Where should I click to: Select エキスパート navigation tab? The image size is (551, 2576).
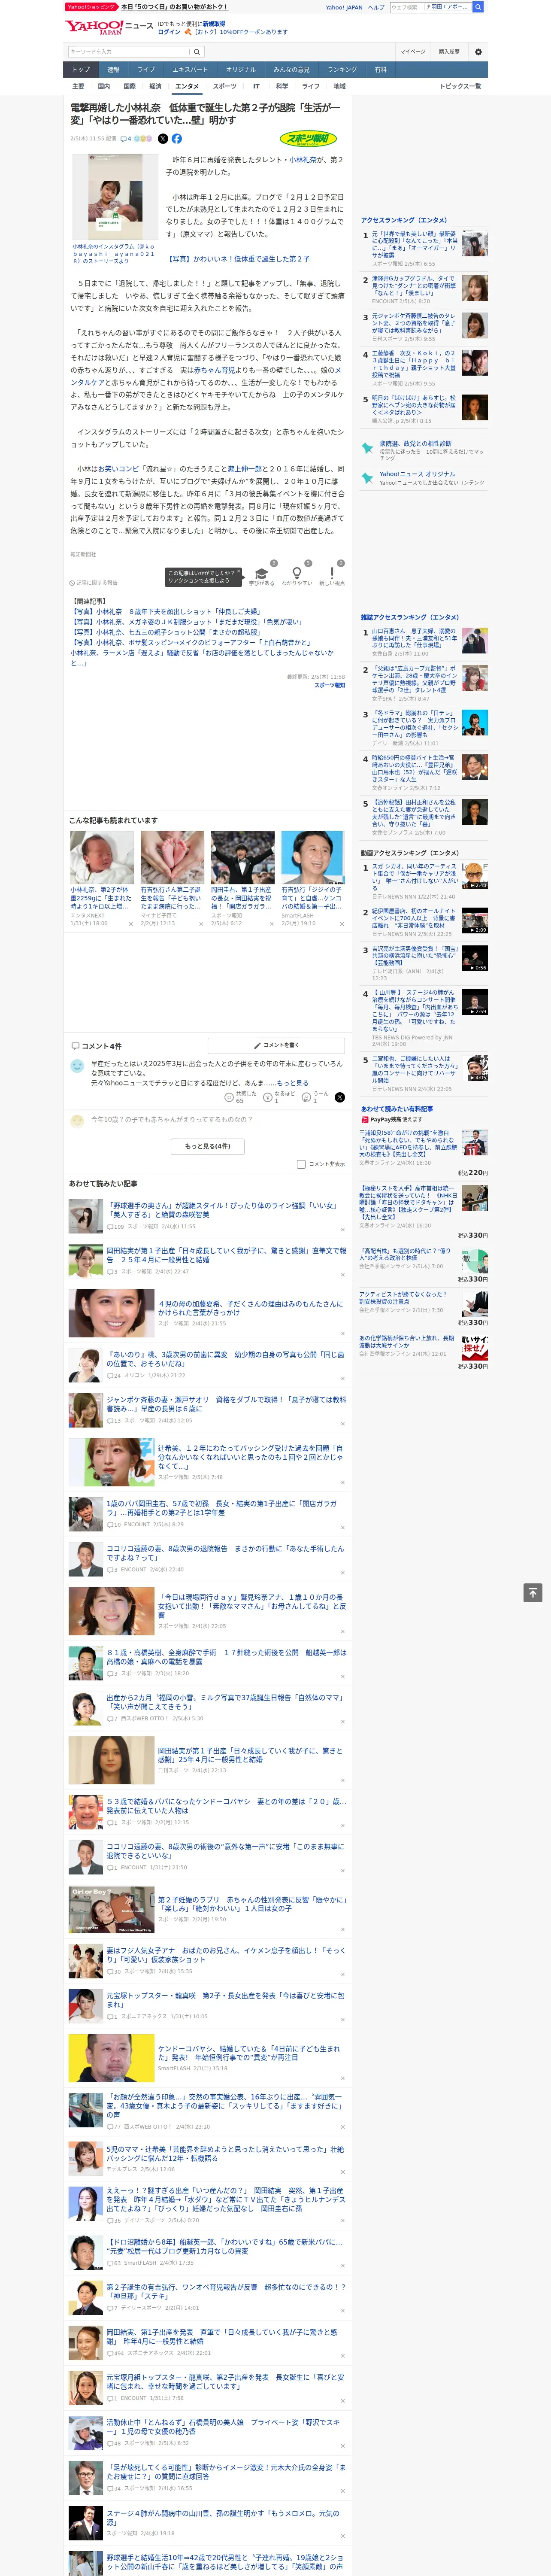190,69
